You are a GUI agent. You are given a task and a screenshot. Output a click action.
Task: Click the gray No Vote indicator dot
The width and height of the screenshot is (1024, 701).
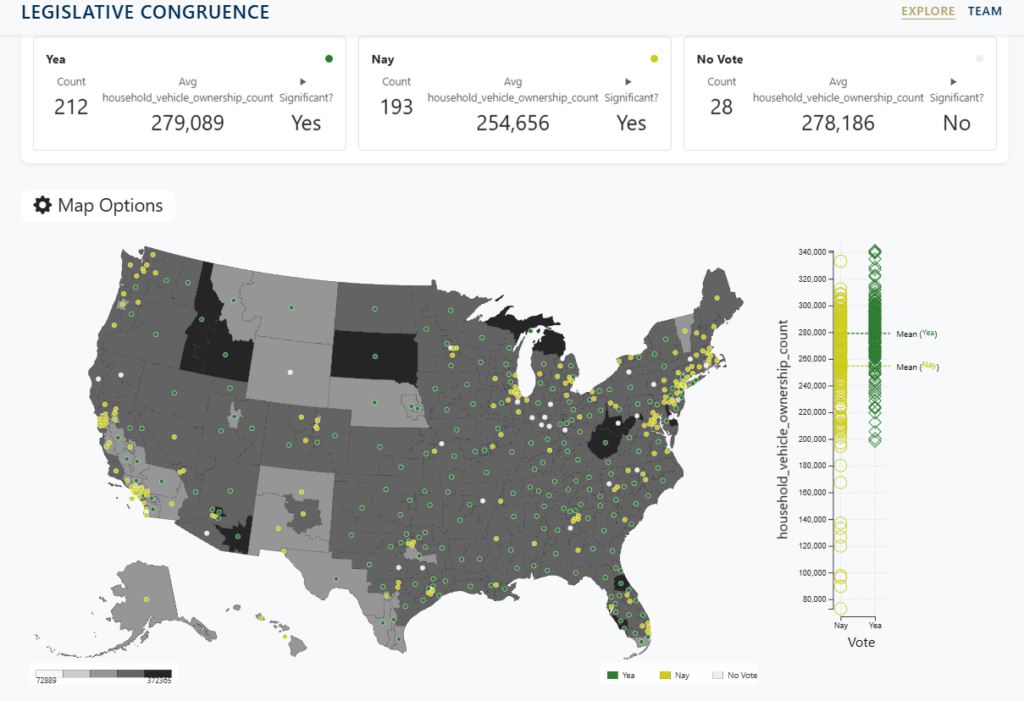(979, 59)
